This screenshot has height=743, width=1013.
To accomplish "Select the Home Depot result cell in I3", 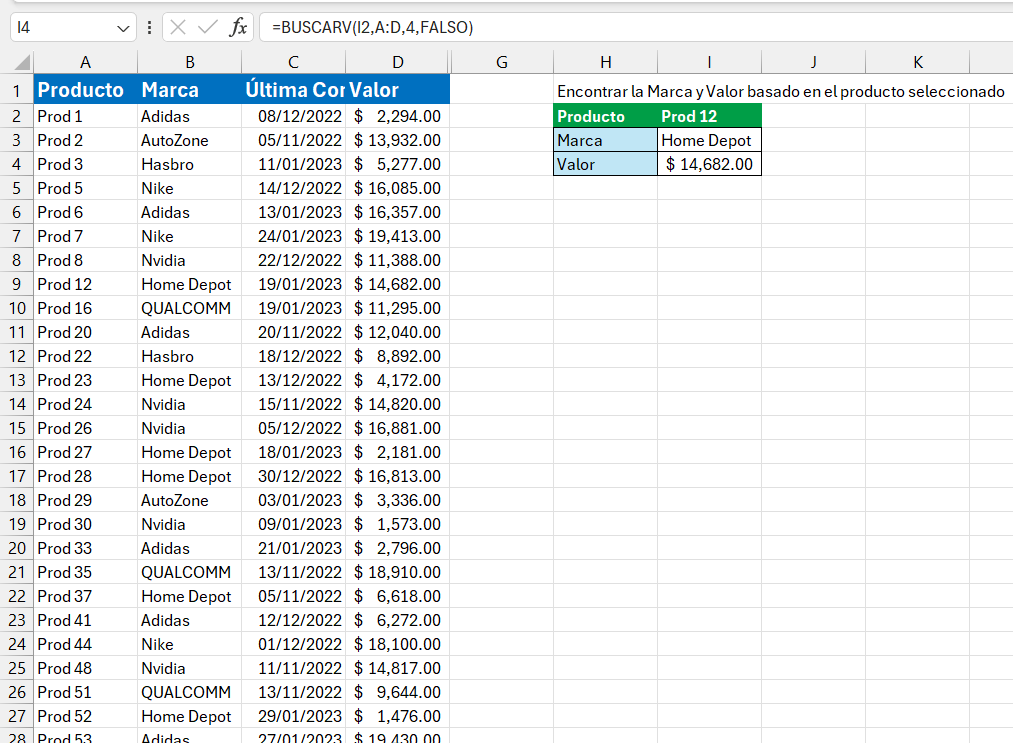I will pyautogui.click(x=709, y=140).
